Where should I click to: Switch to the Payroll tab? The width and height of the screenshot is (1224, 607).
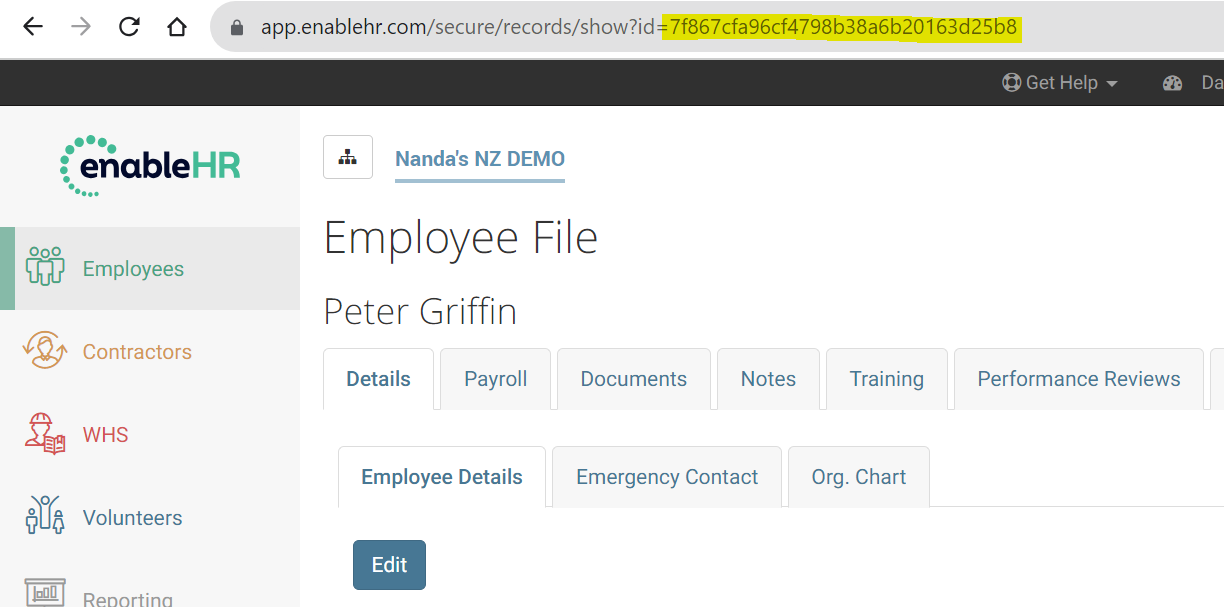[496, 379]
